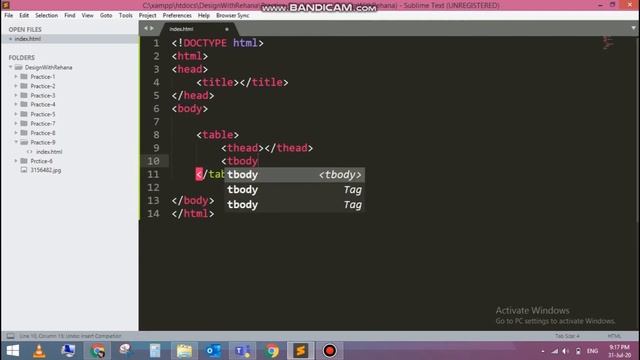Open the Browser Sync menu
The height and width of the screenshot is (360, 640).
pyautogui.click(x=232, y=15)
